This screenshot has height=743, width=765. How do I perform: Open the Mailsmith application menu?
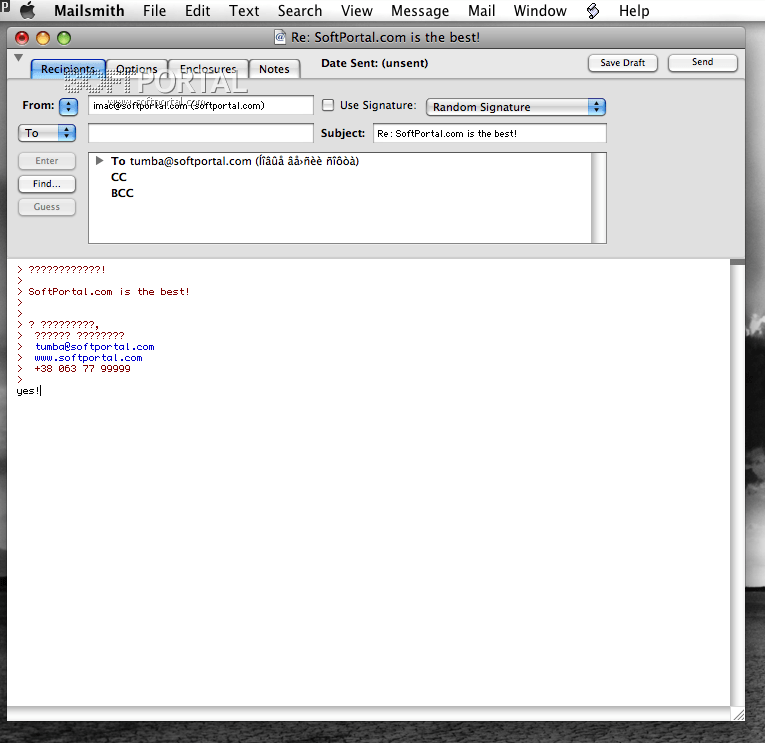tap(89, 11)
